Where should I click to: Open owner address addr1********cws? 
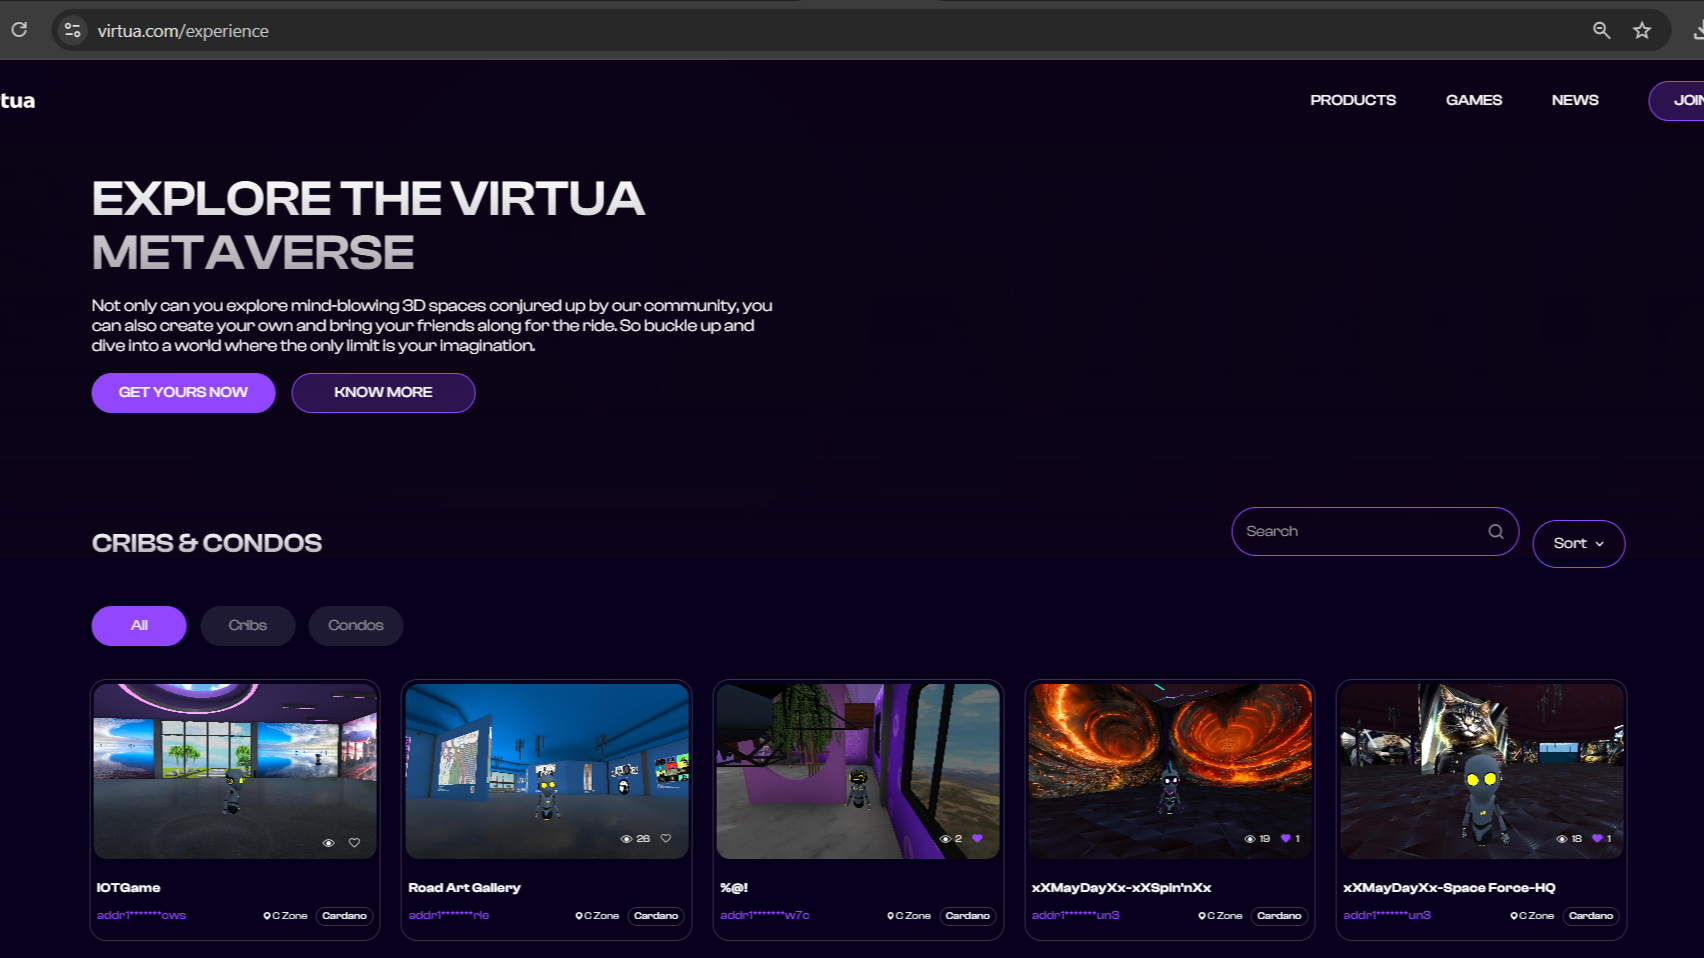pos(141,916)
